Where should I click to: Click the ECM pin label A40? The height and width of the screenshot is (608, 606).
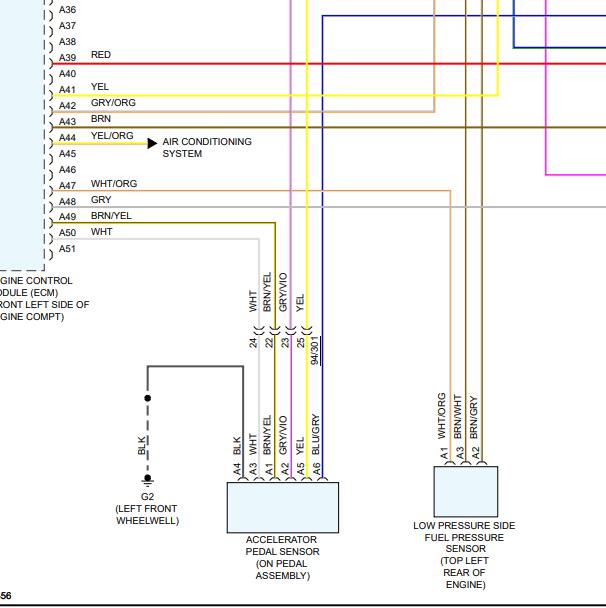point(67,74)
